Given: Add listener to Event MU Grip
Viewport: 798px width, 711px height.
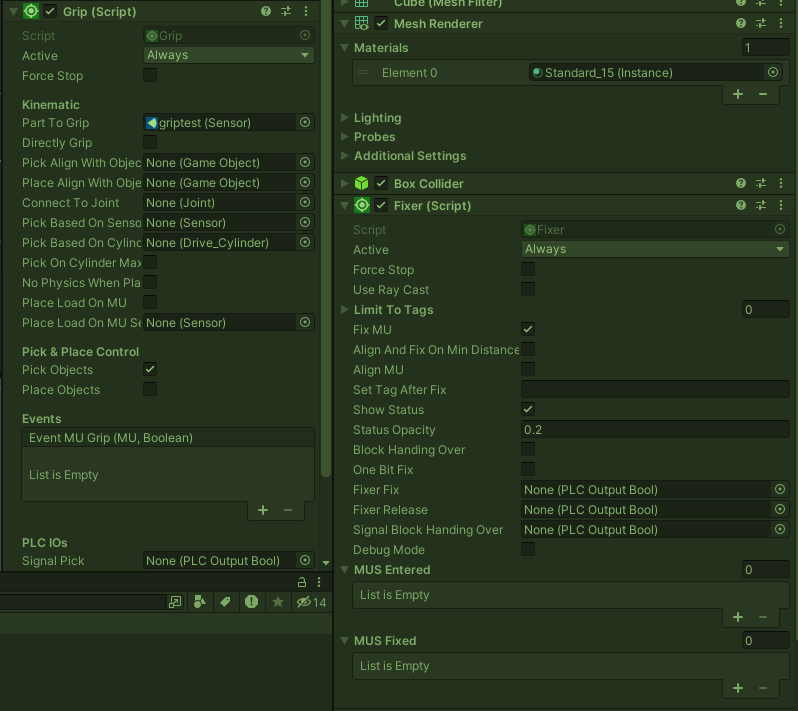Looking at the screenshot, I should tap(263, 510).
